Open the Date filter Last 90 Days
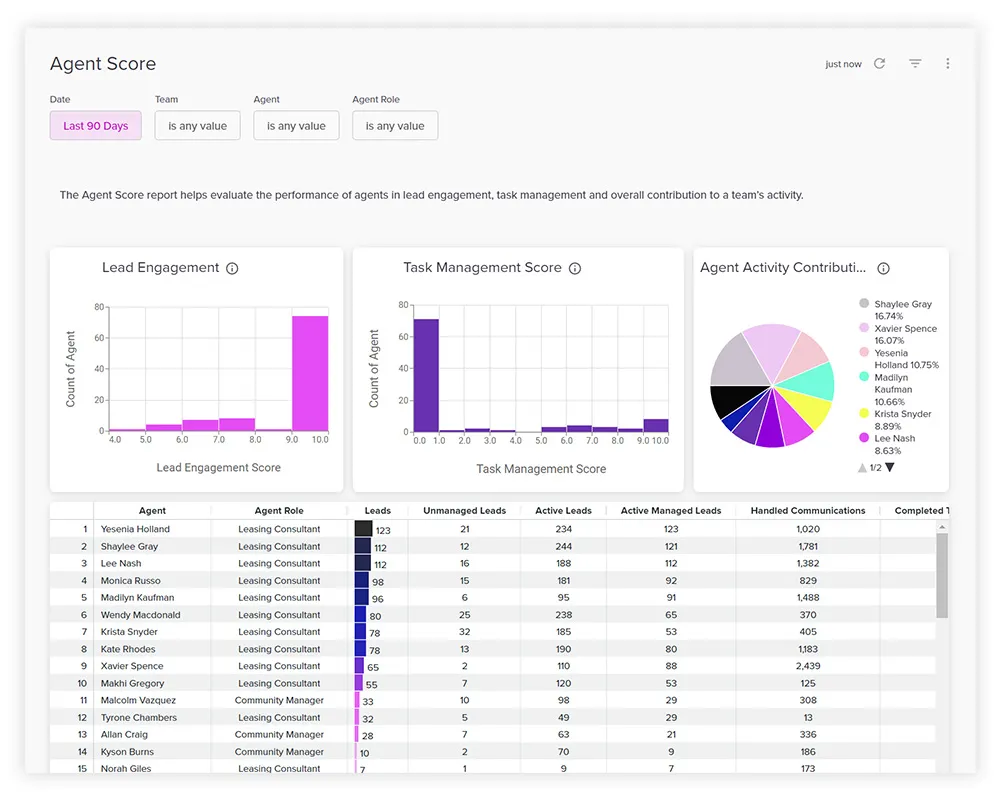 (x=96, y=126)
